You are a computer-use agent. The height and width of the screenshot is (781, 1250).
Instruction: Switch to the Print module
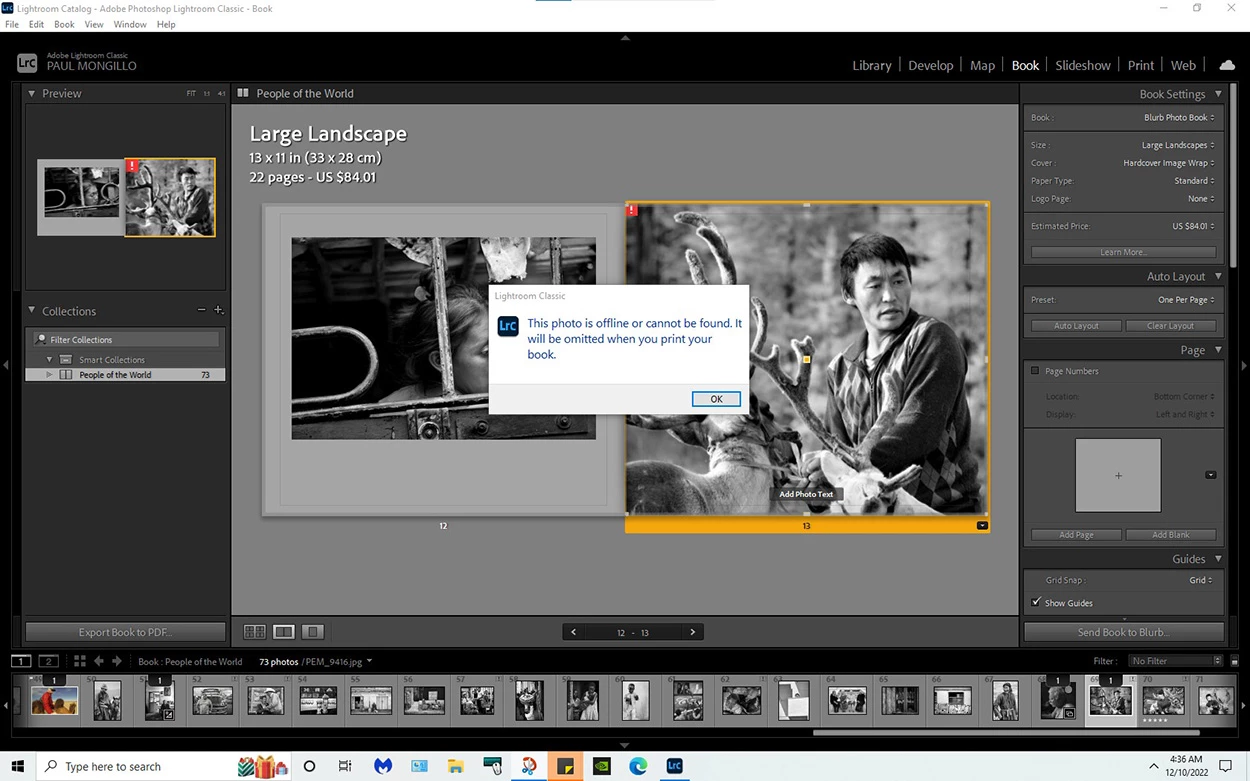coord(1141,65)
